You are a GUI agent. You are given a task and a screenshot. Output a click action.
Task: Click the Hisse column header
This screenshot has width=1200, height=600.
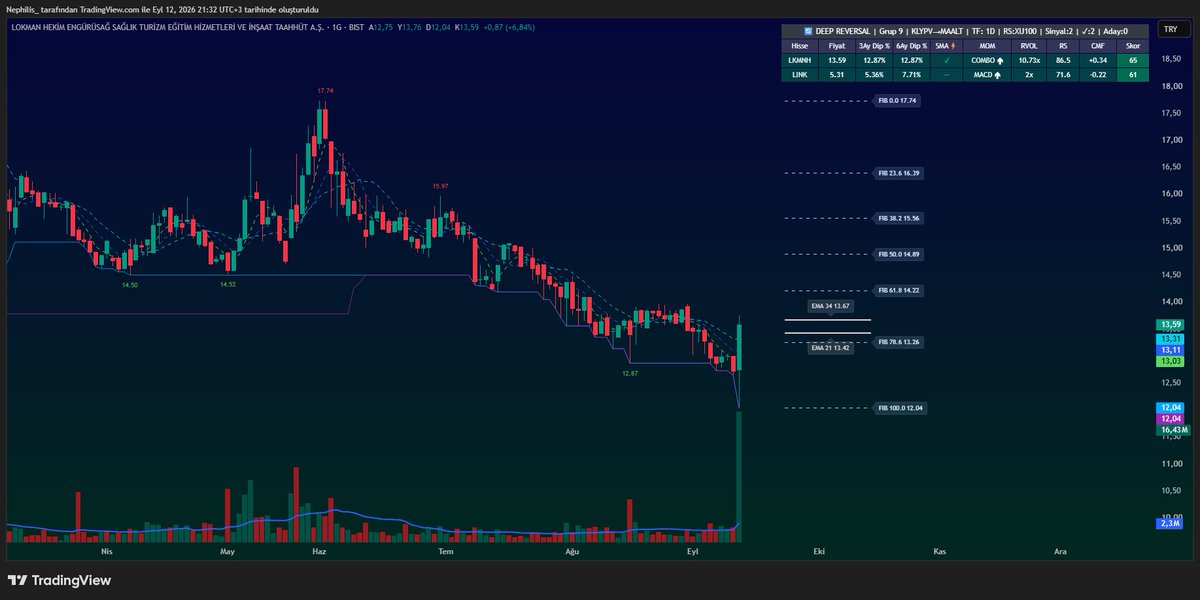point(799,46)
